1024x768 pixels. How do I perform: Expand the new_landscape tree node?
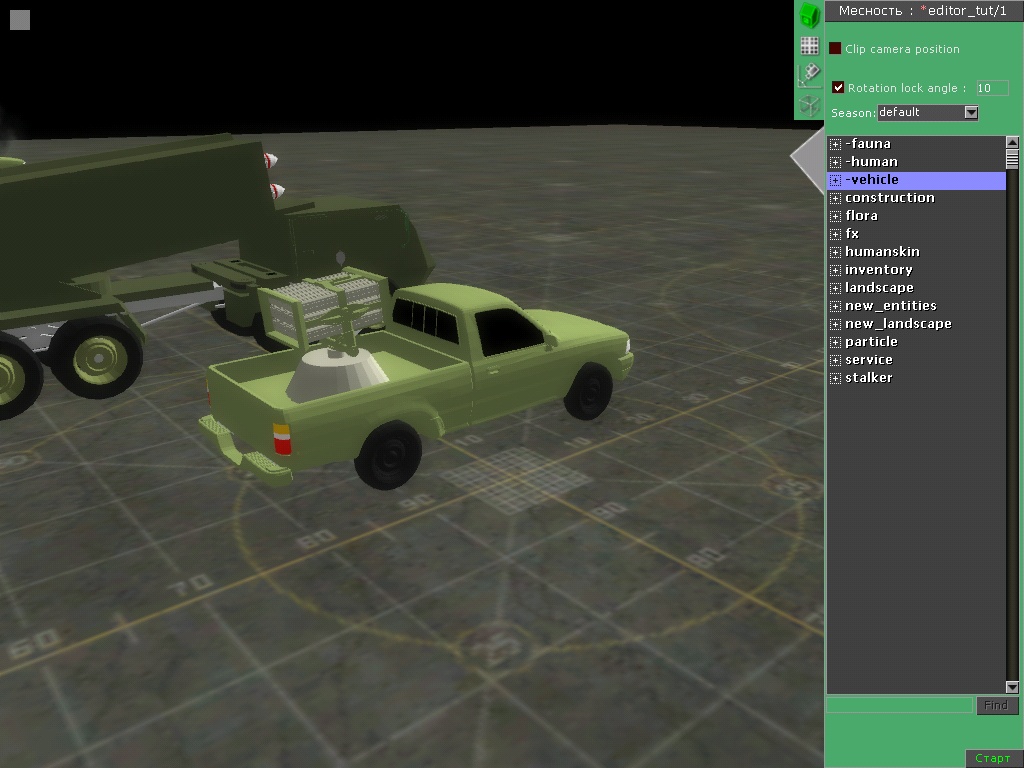pos(835,324)
